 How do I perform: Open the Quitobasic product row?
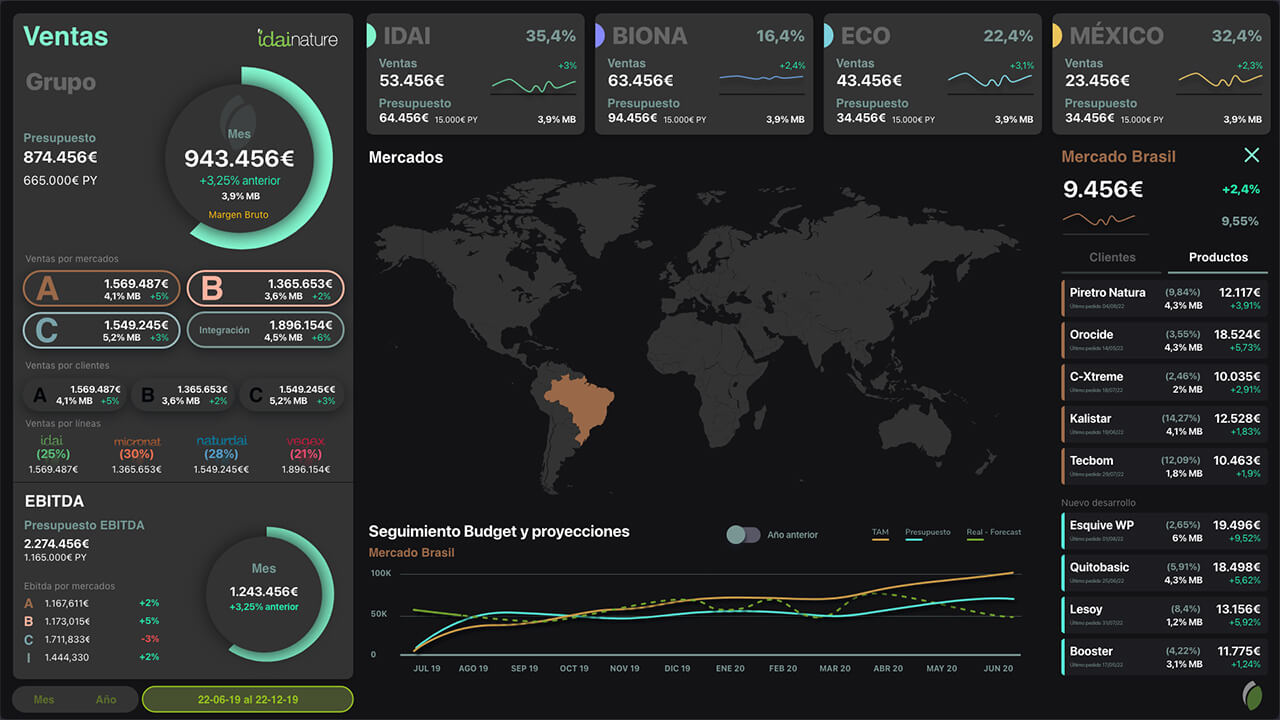pos(1164,572)
